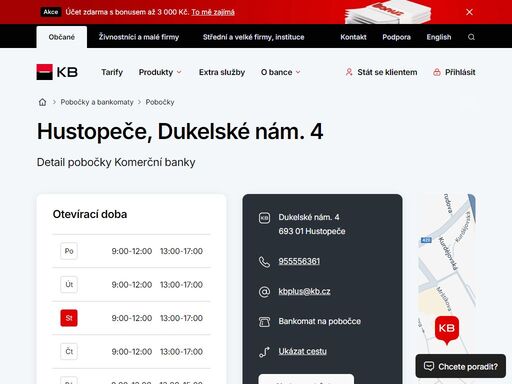Open Pobočky a bankomaty breadcrumb
Screen dimensions: 512x384
pyautogui.click(x=97, y=102)
